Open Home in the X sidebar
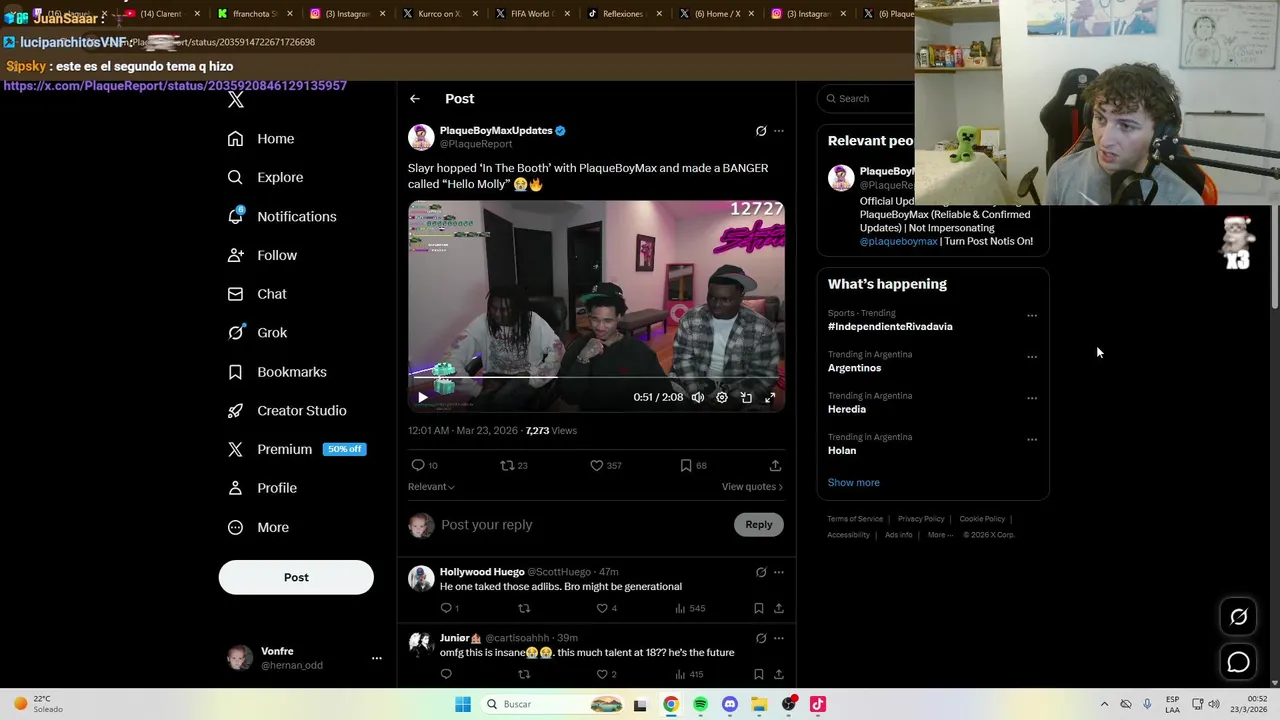 click(260, 139)
